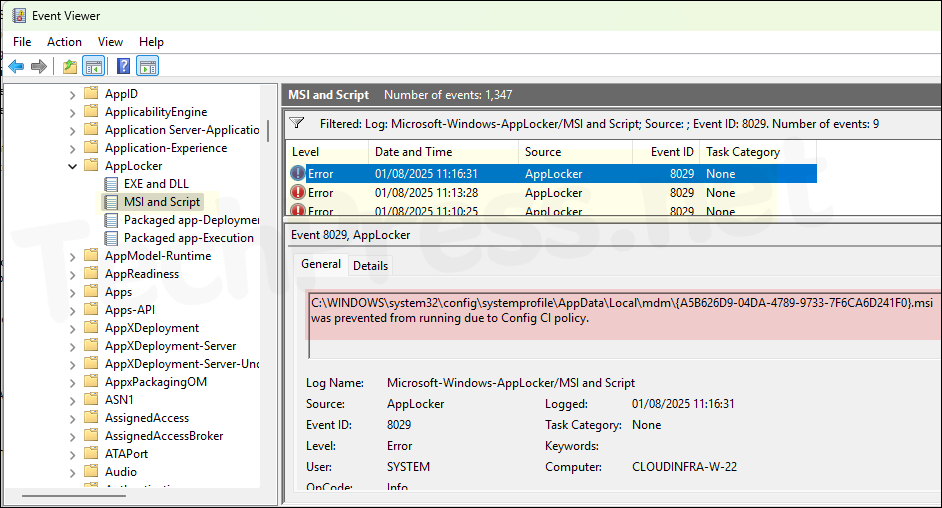
Task: Sort by Task Category column header
Action: [x=758, y=152]
